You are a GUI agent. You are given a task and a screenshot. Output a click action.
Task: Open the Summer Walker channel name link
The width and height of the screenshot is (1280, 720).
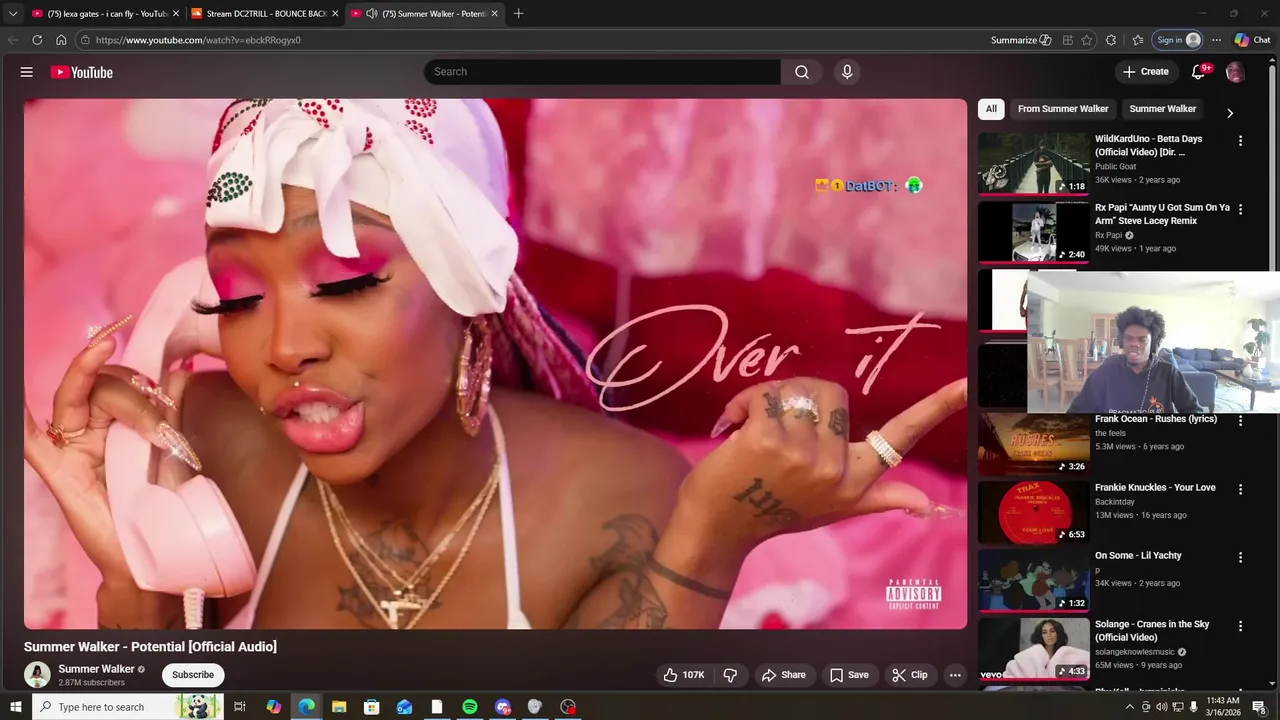pyautogui.click(x=96, y=669)
